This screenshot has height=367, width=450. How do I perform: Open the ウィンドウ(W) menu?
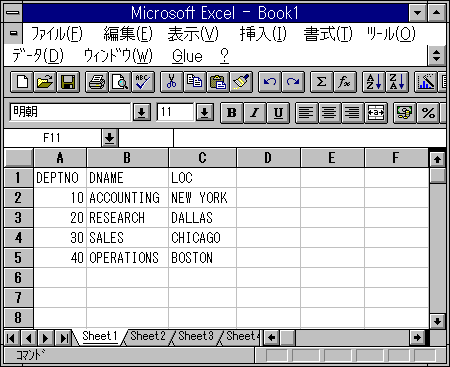pos(118,56)
